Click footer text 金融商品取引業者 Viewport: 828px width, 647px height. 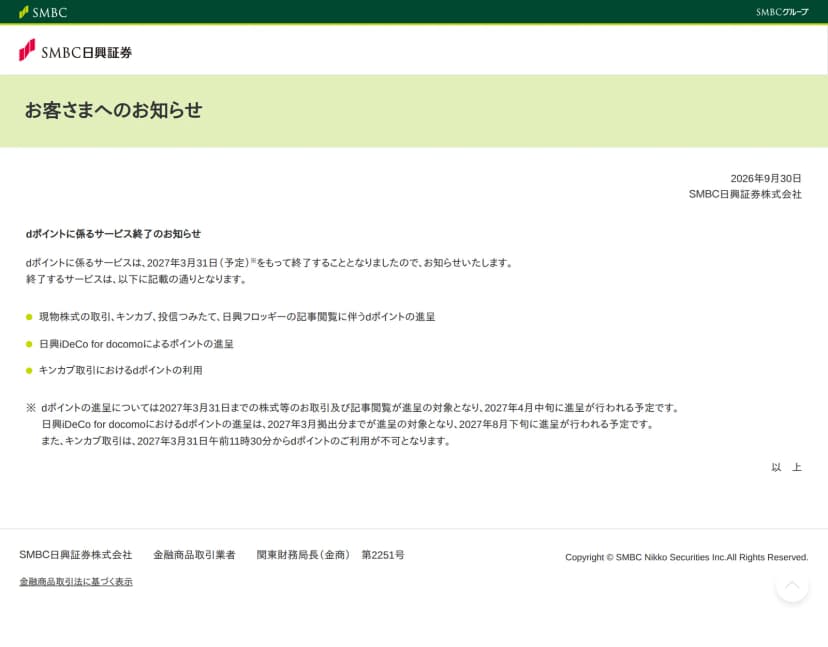194,555
